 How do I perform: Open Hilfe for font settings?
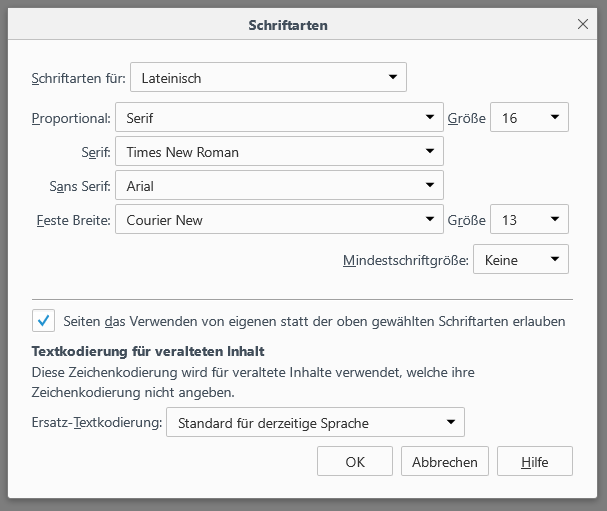point(535,461)
